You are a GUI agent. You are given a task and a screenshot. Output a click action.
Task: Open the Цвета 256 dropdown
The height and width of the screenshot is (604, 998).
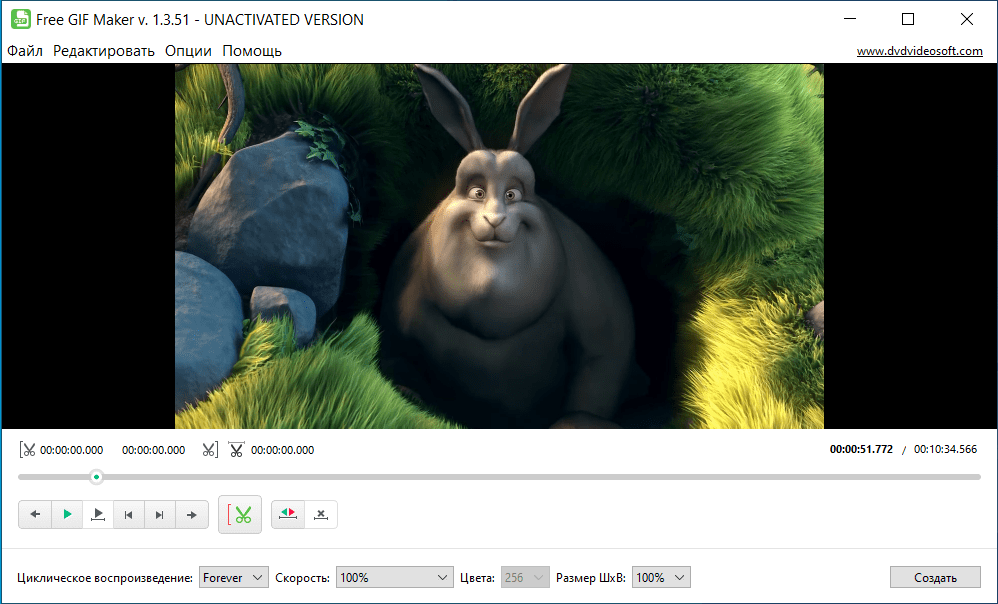pyautogui.click(x=525, y=577)
